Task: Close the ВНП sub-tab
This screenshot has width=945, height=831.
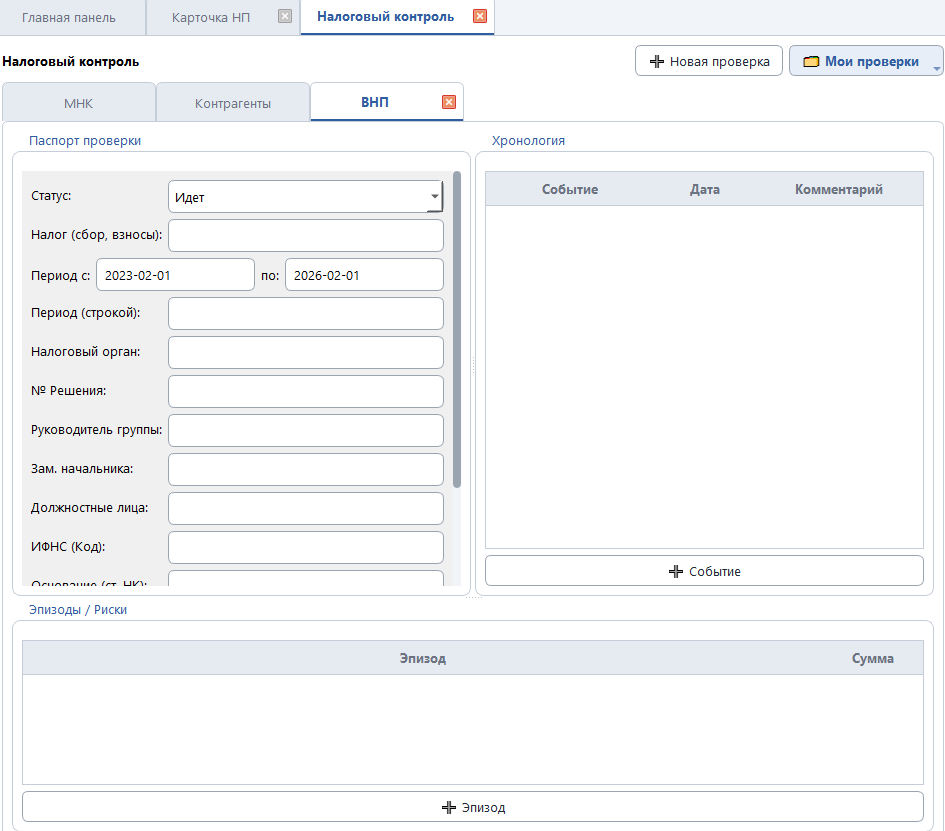Action: (x=449, y=102)
